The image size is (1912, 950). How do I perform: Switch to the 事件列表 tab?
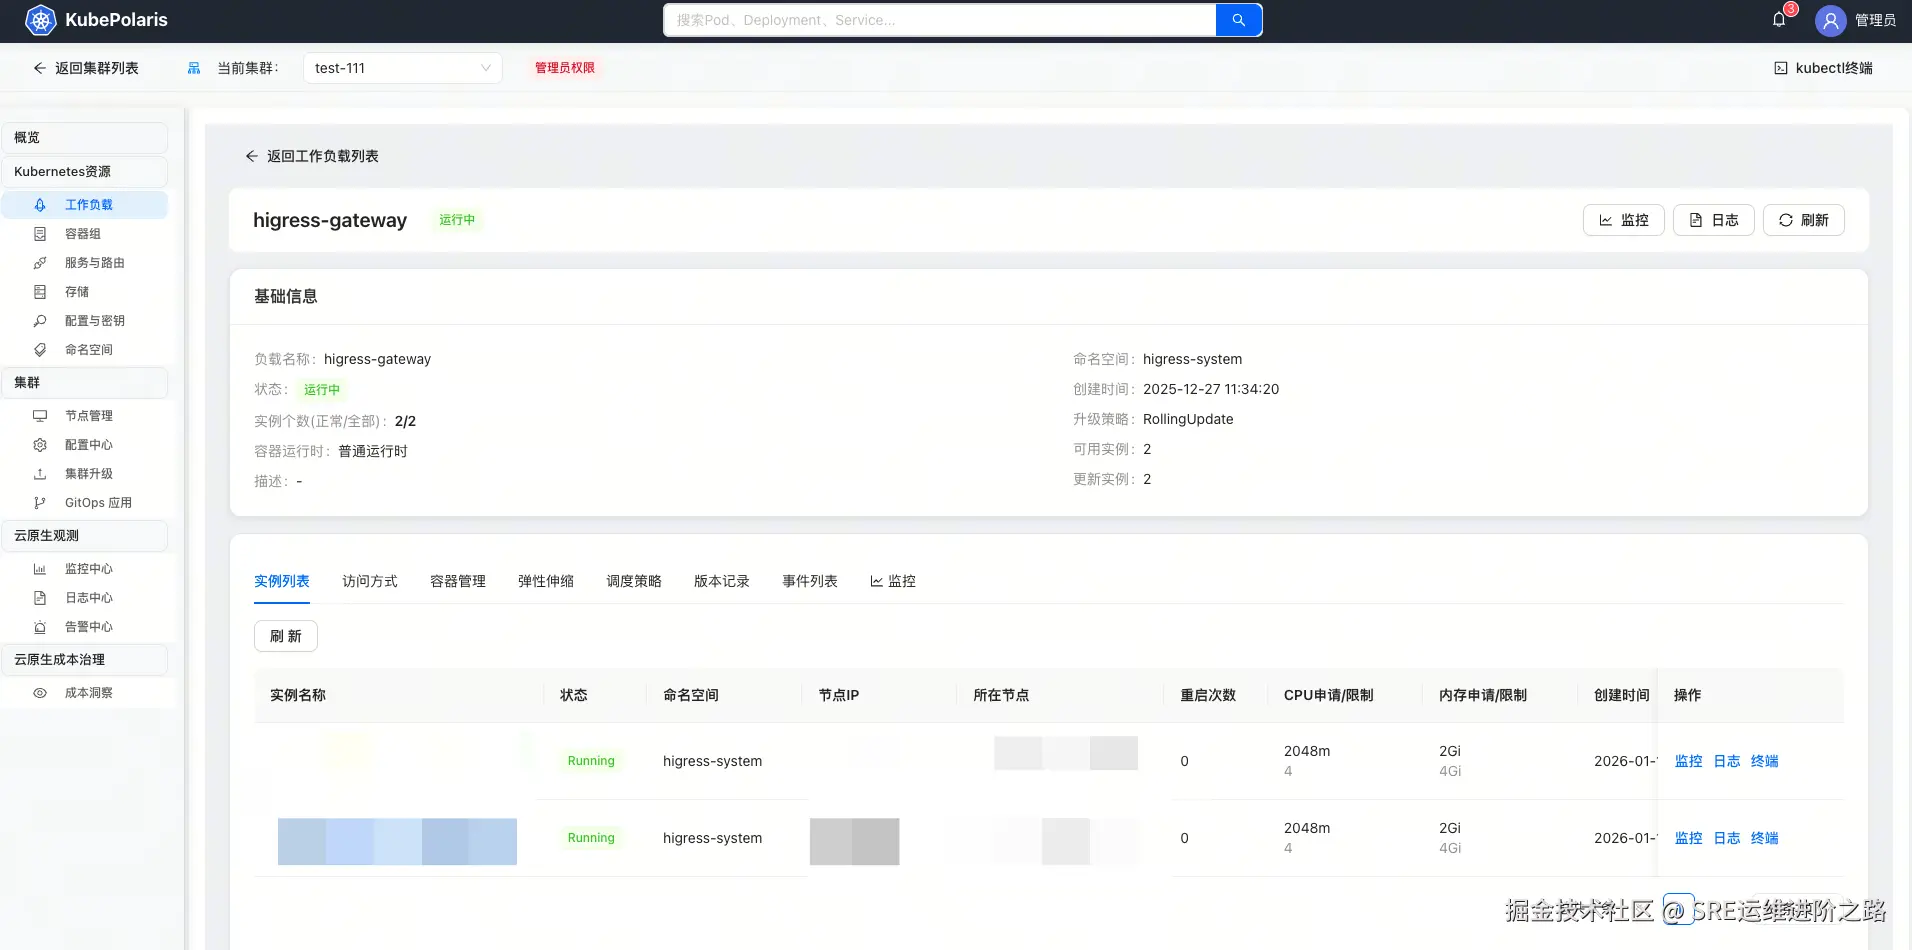point(810,581)
